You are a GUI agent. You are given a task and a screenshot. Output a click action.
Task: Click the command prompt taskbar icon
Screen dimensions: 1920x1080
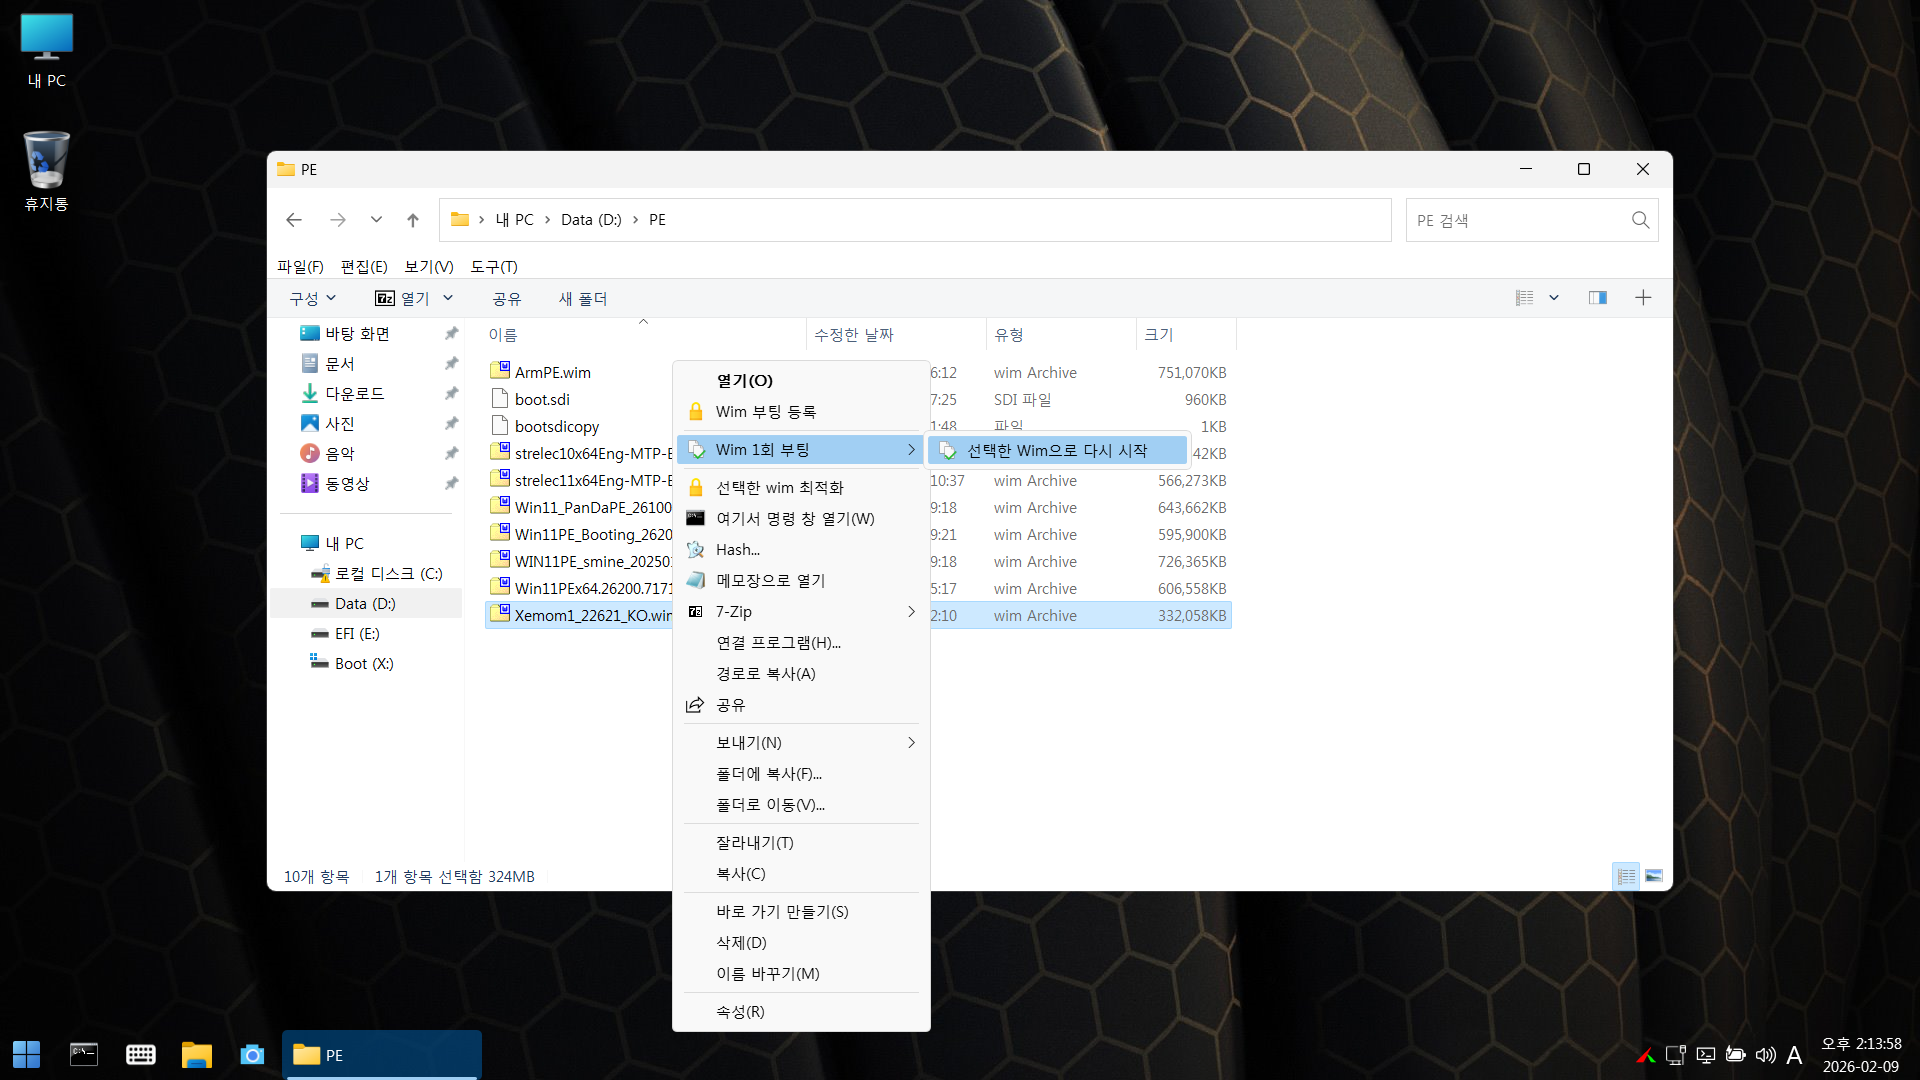click(x=84, y=1055)
